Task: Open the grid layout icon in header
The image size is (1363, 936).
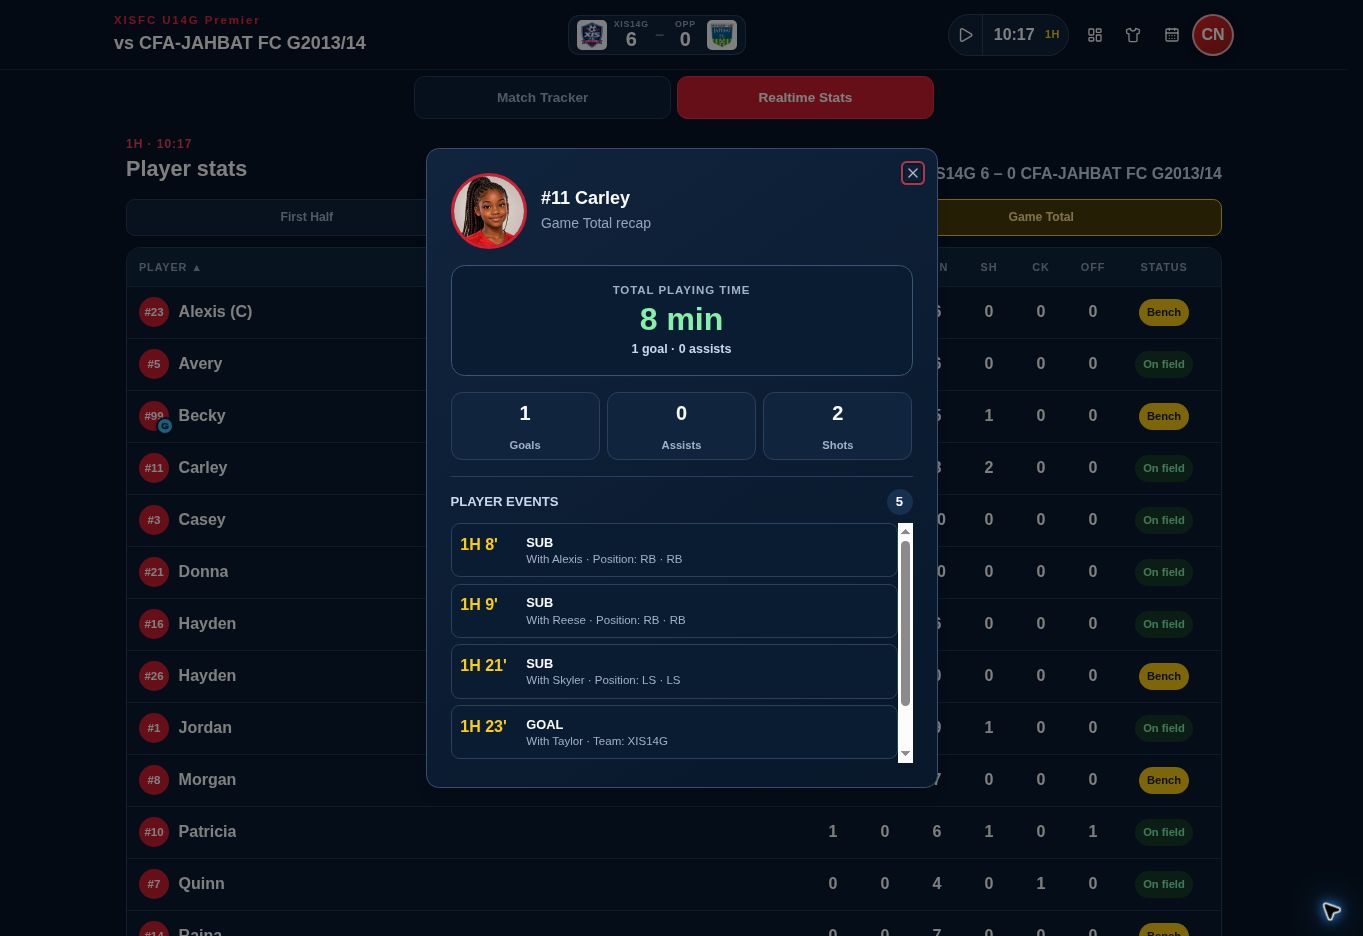Action: pyautogui.click(x=1095, y=35)
